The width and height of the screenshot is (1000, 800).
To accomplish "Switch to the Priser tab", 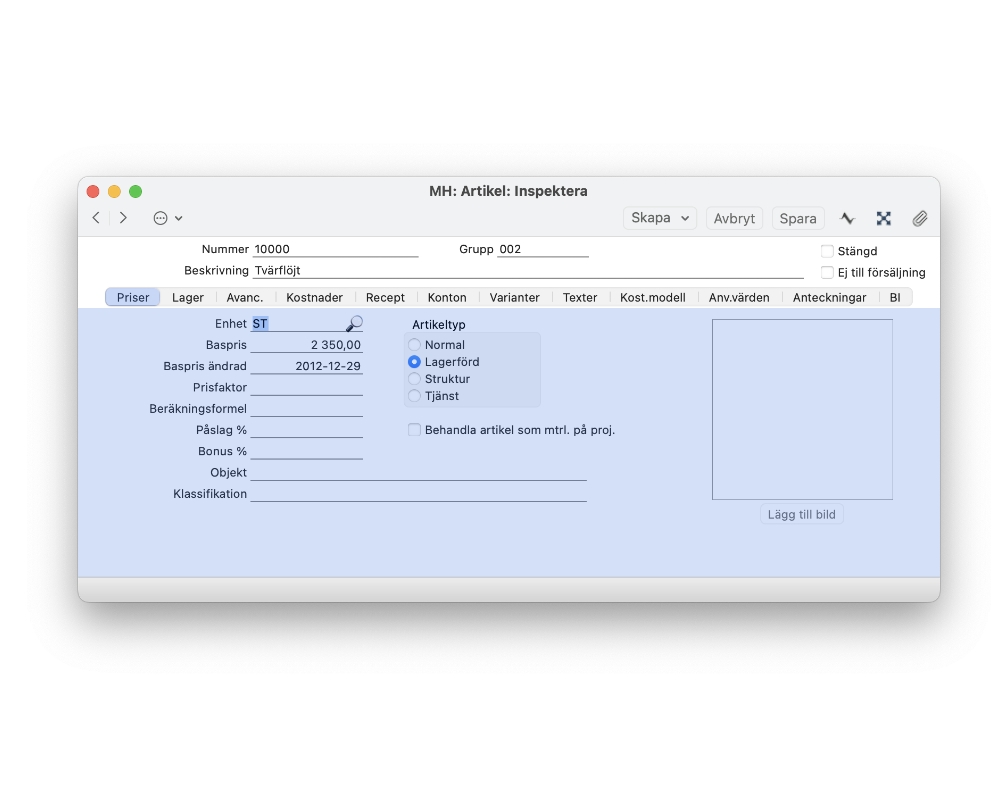I will coord(133,297).
